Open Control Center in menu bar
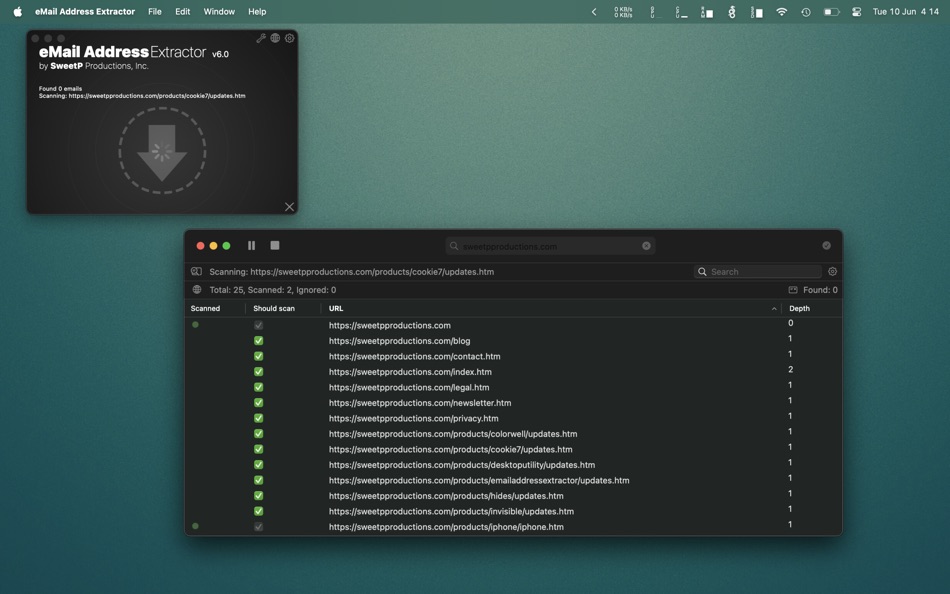This screenshot has width=950, height=594. pos(856,12)
